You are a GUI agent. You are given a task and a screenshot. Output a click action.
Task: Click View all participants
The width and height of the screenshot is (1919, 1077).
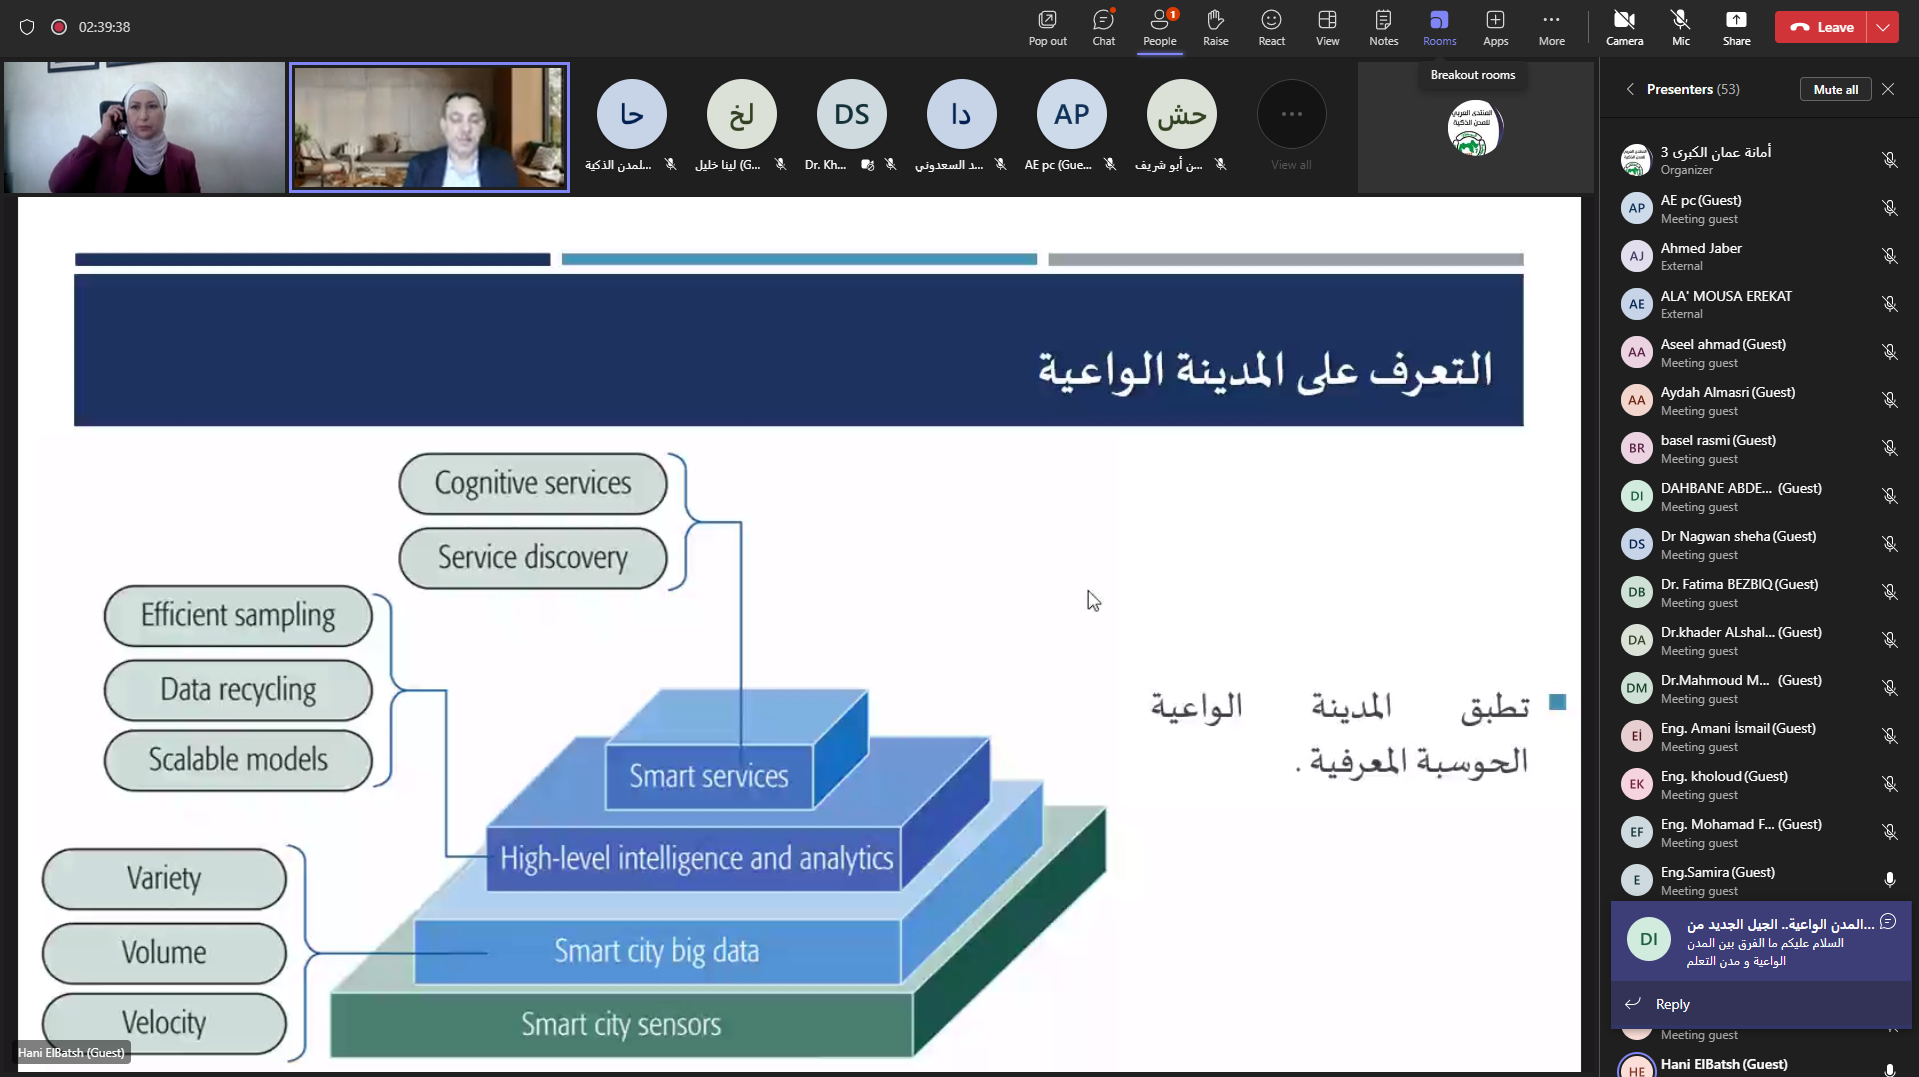pyautogui.click(x=1291, y=126)
